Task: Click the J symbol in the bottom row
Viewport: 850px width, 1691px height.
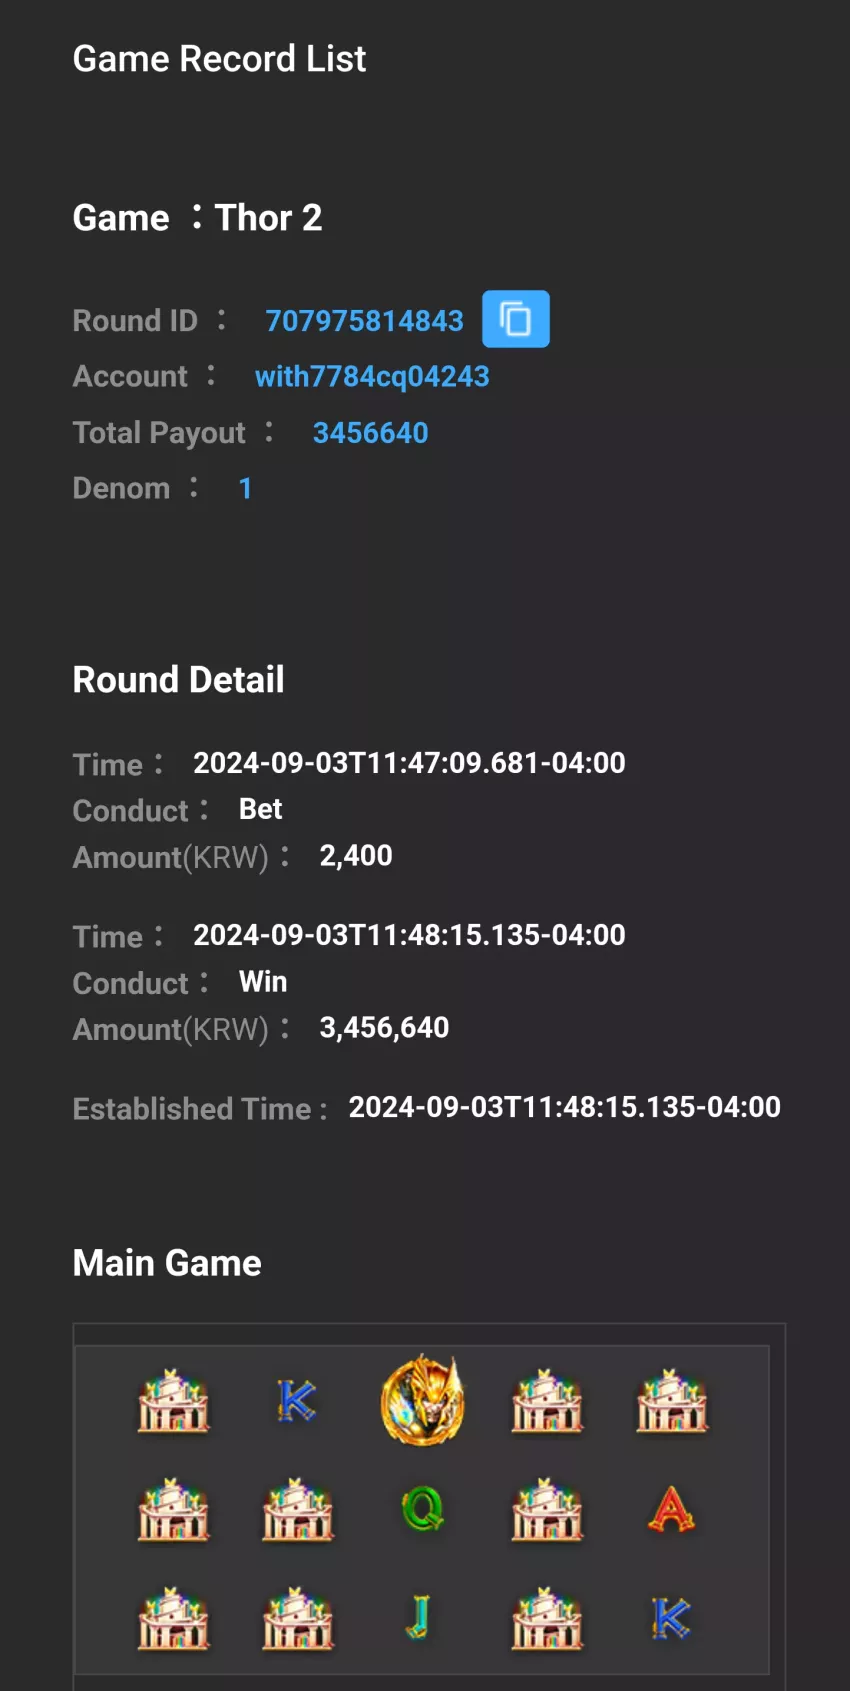Action: point(419,1617)
